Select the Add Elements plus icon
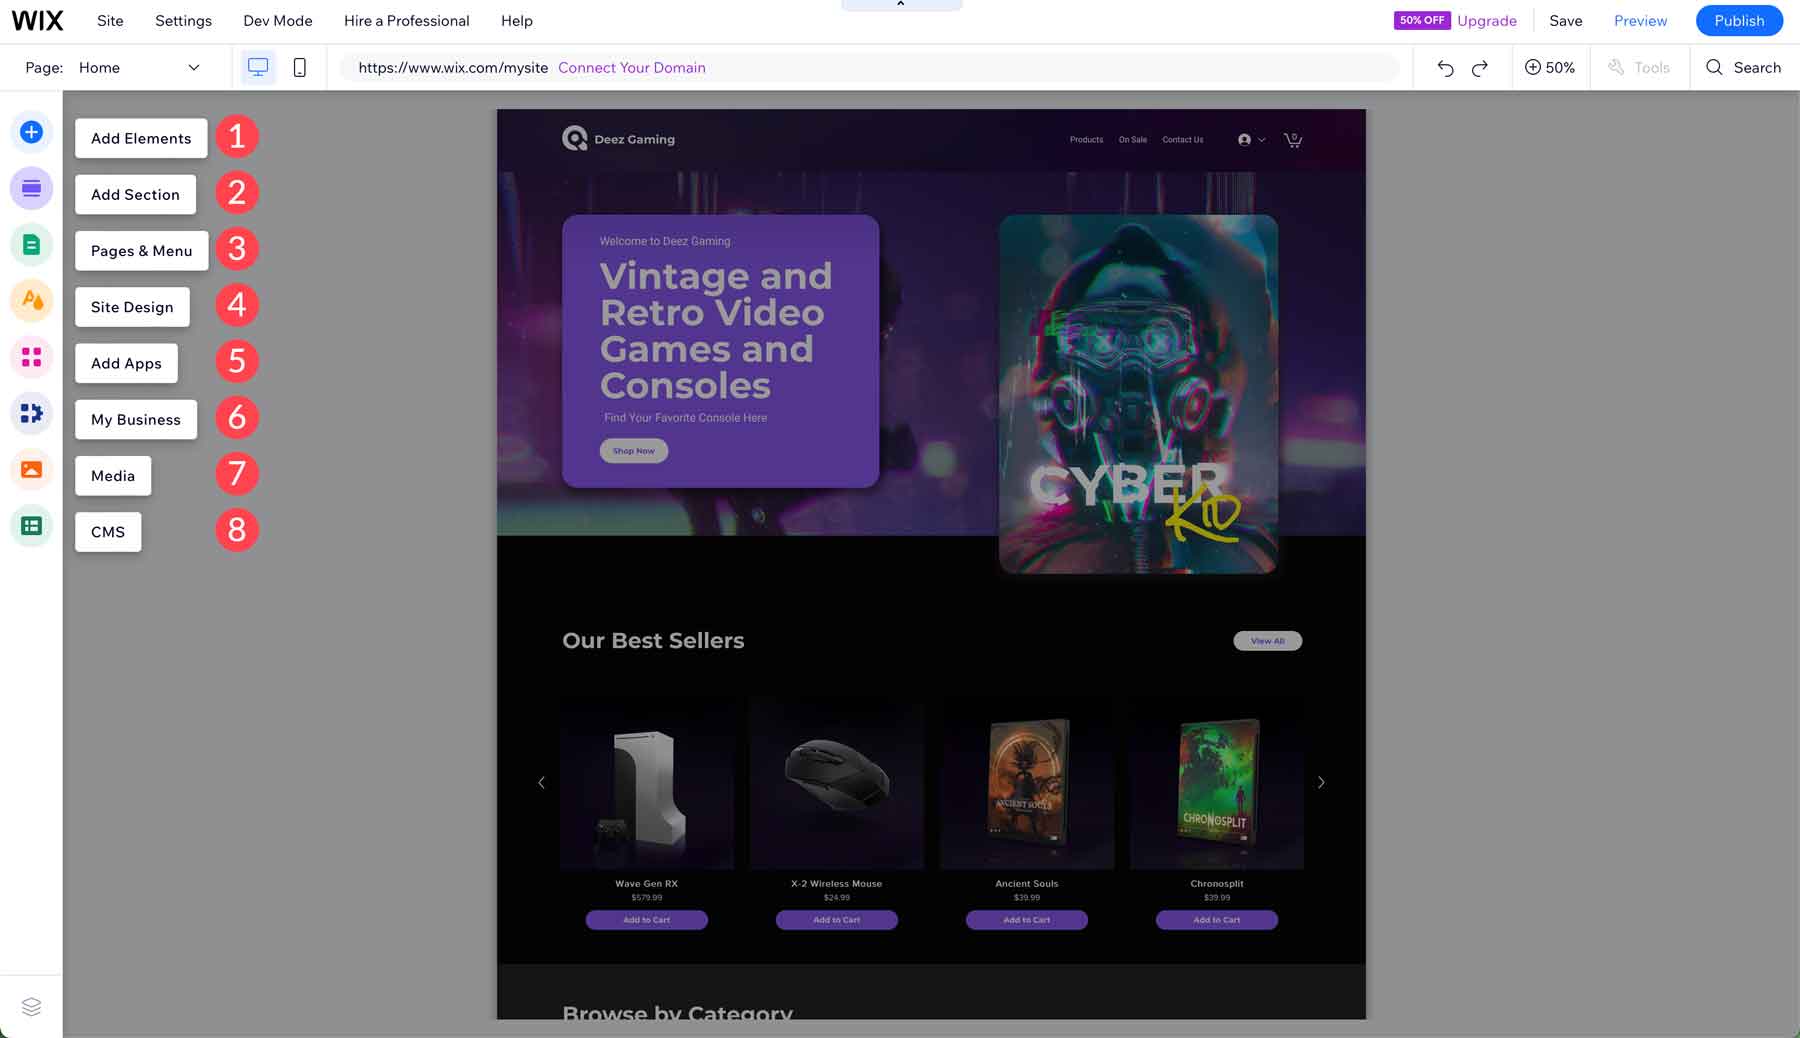Image resolution: width=1800 pixels, height=1038 pixels. 31,131
